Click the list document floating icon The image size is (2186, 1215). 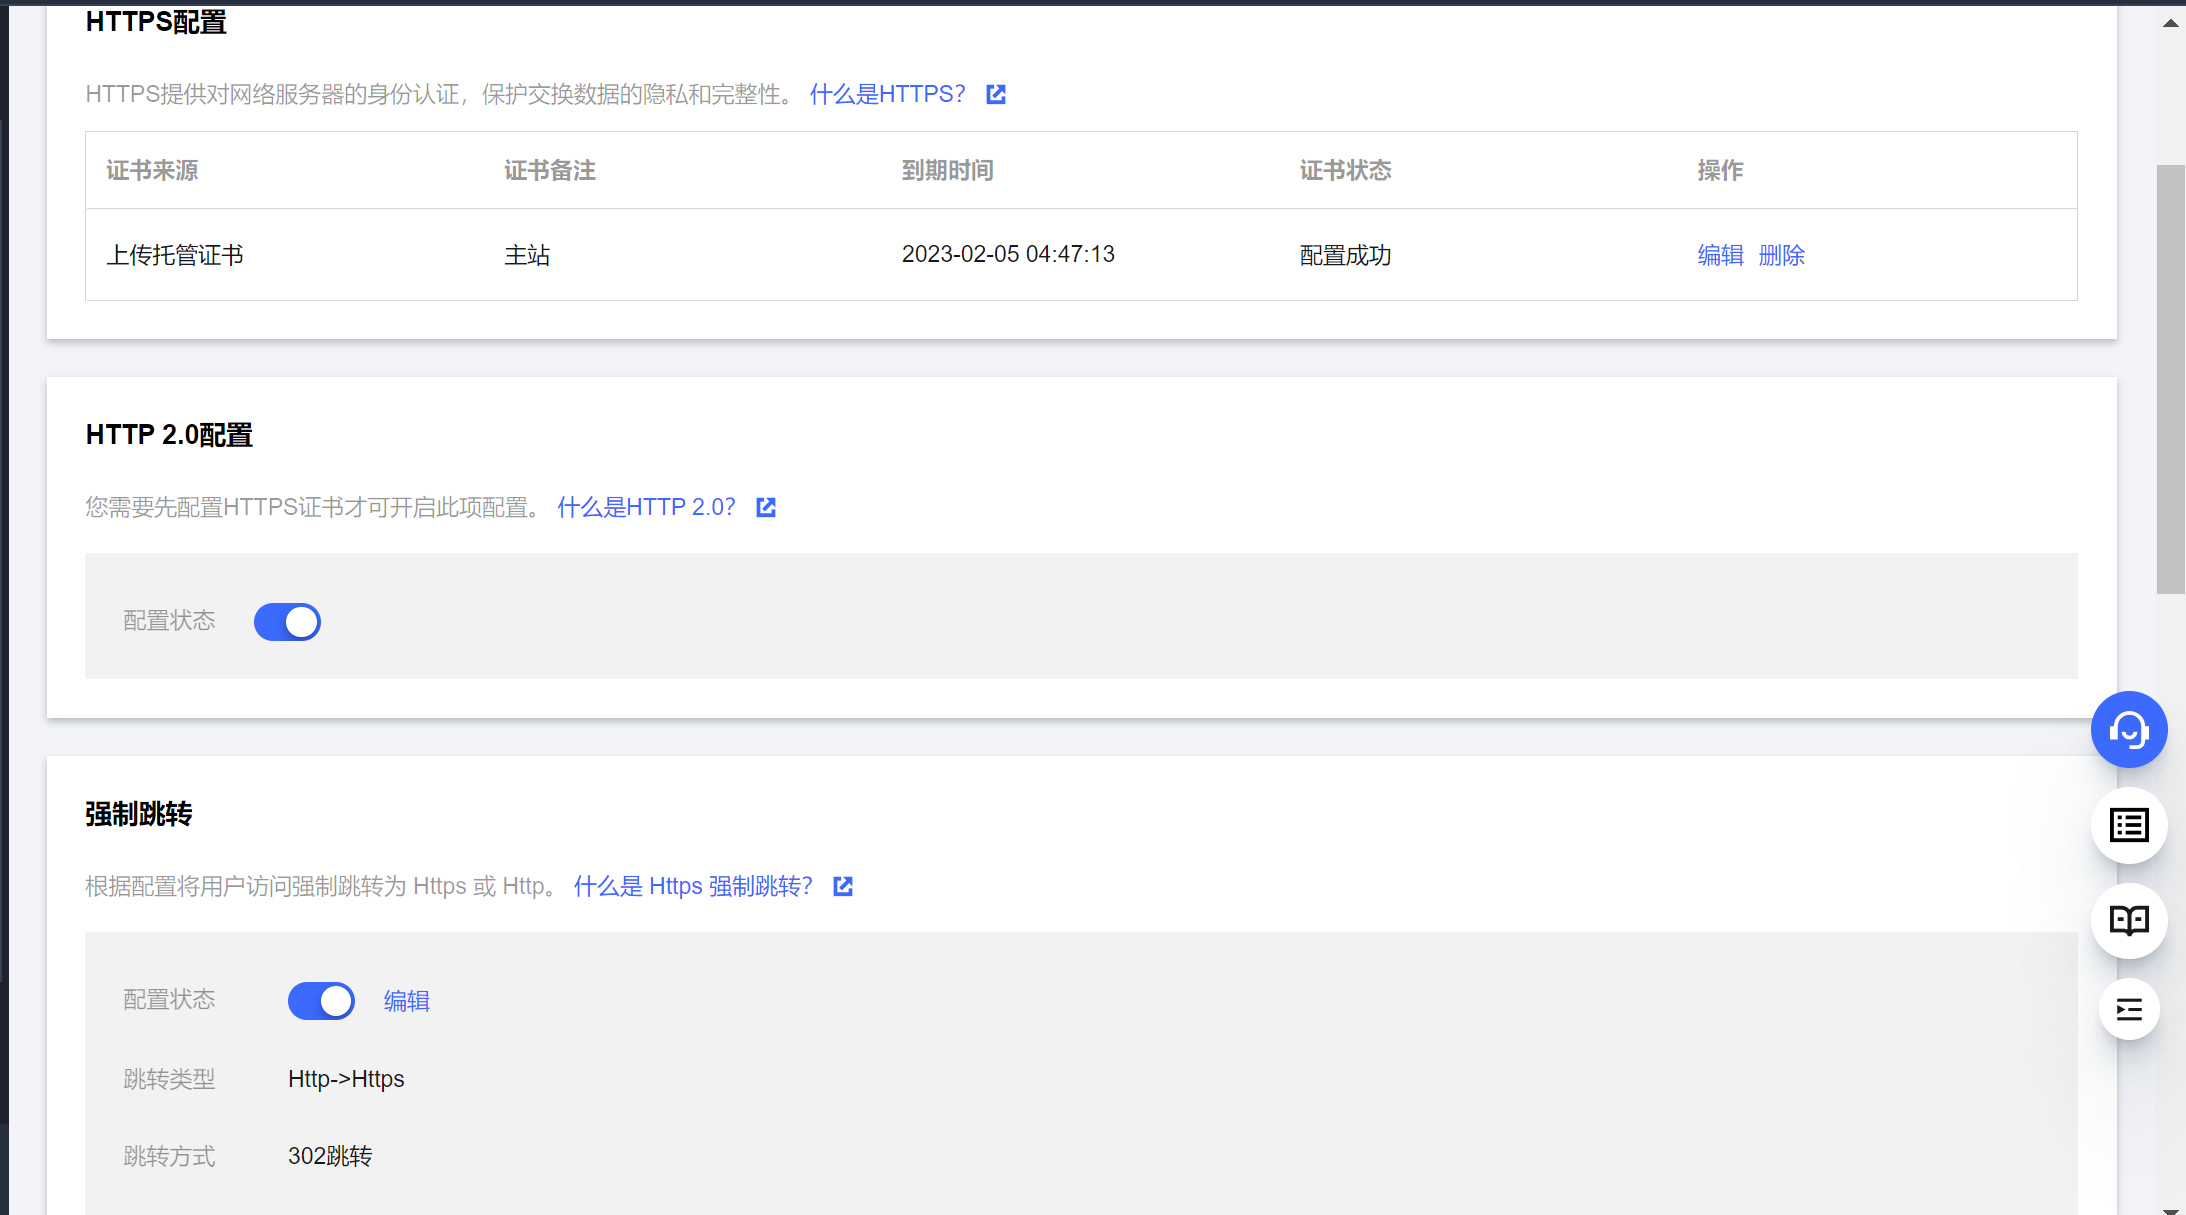click(2128, 826)
